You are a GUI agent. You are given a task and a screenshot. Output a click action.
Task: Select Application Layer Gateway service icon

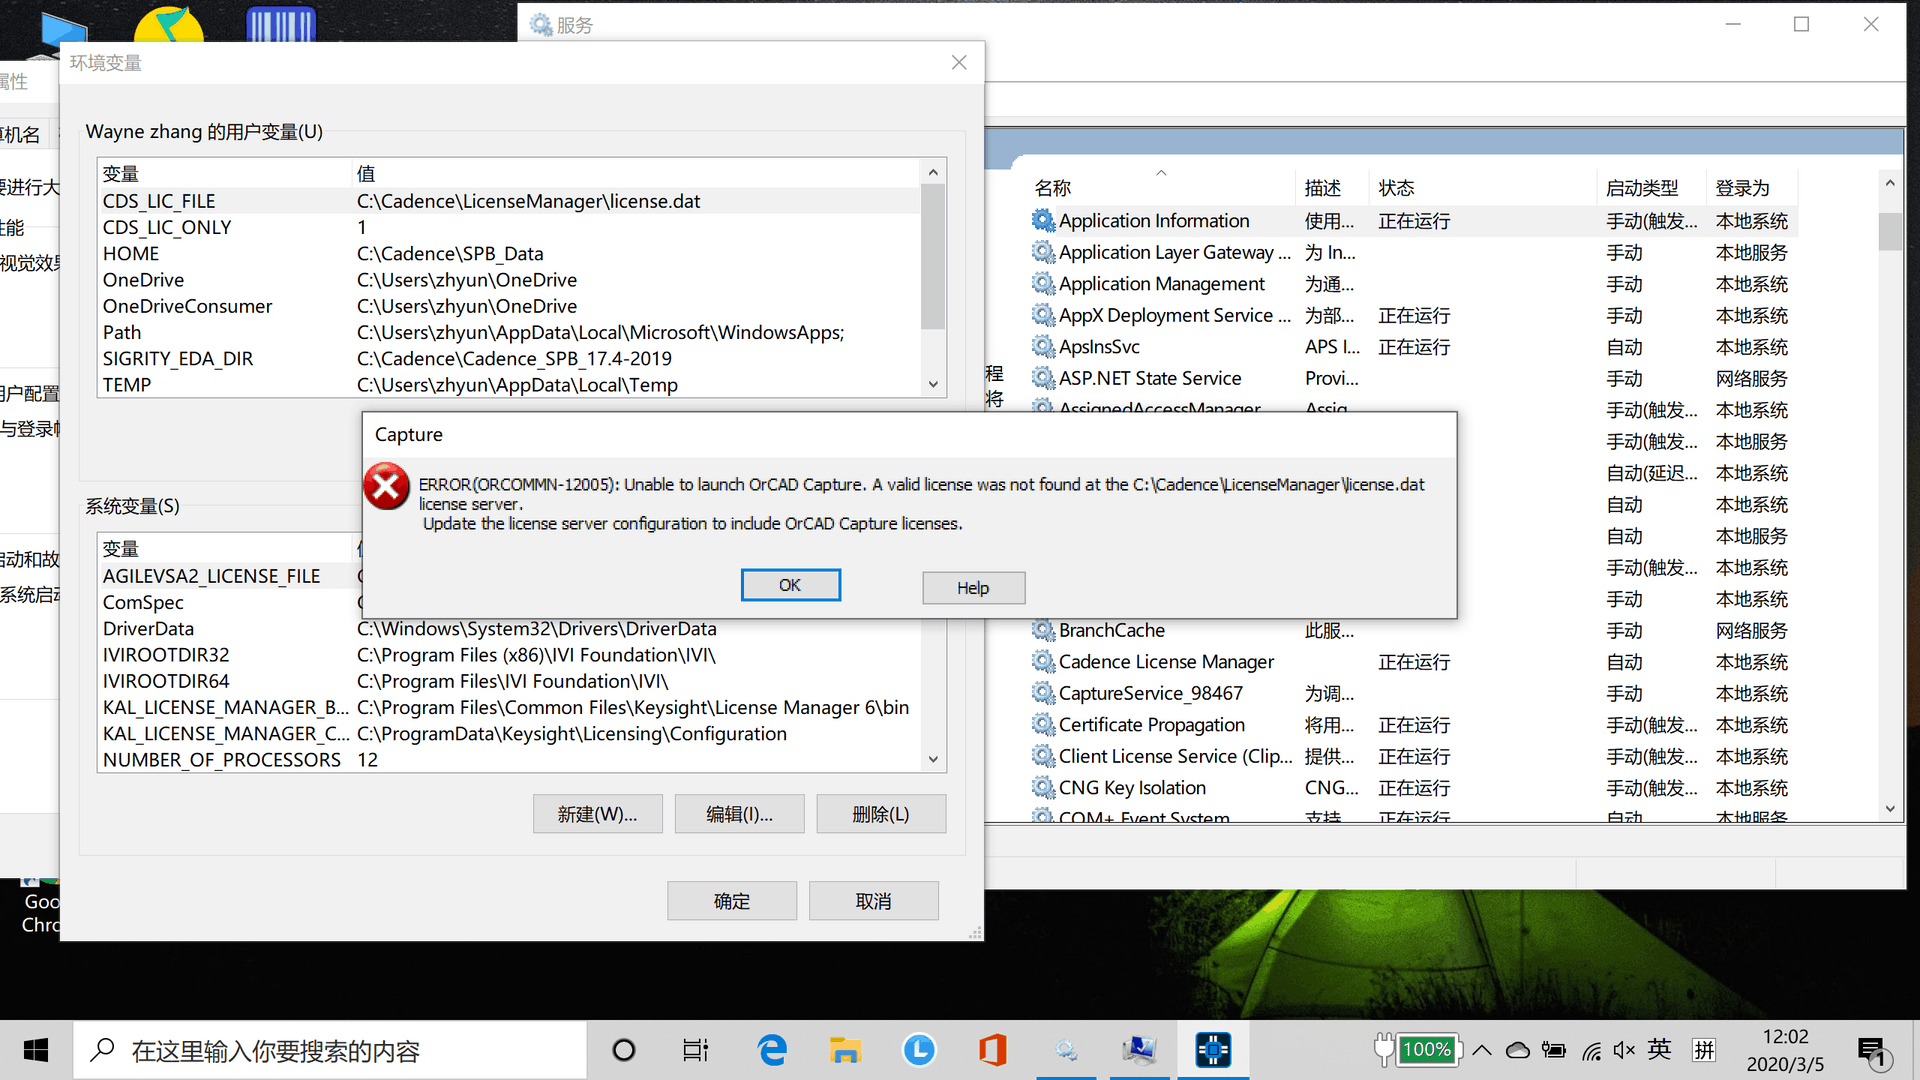pyautogui.click(x=1043, y=252)
